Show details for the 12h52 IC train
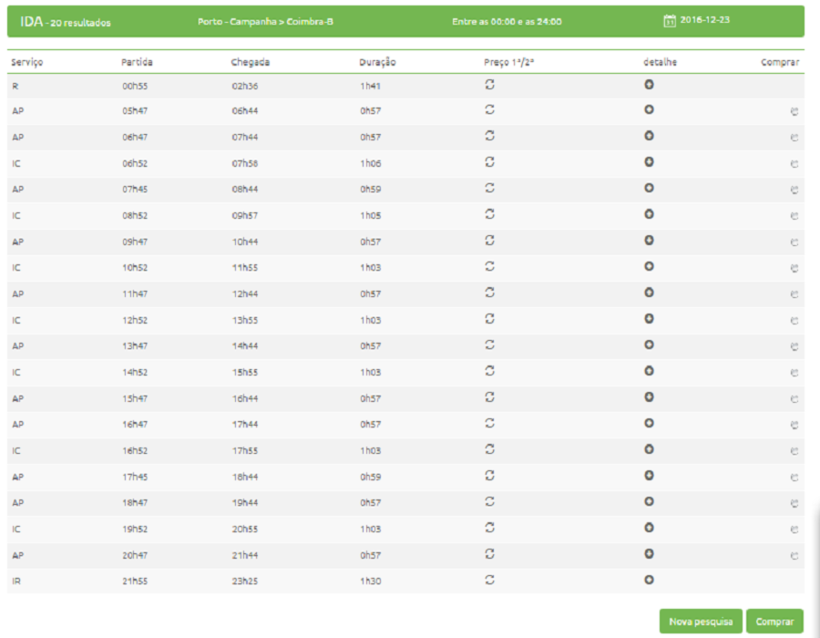This screenshot has width=820, height=638. 649,318
